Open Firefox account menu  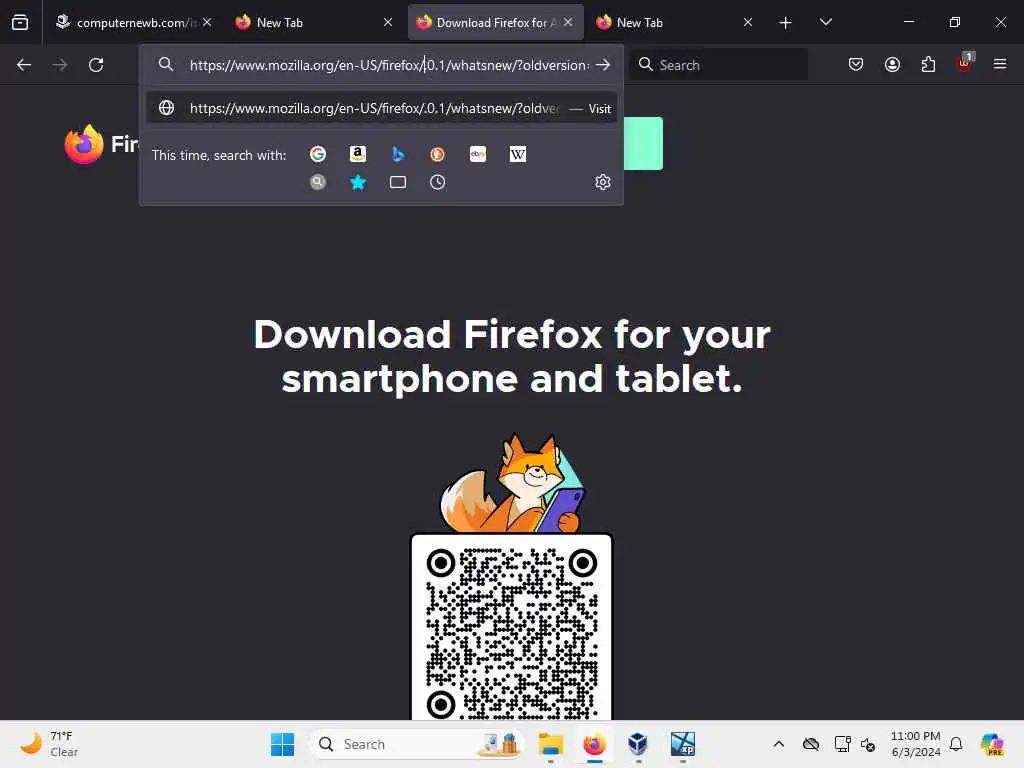892,65
